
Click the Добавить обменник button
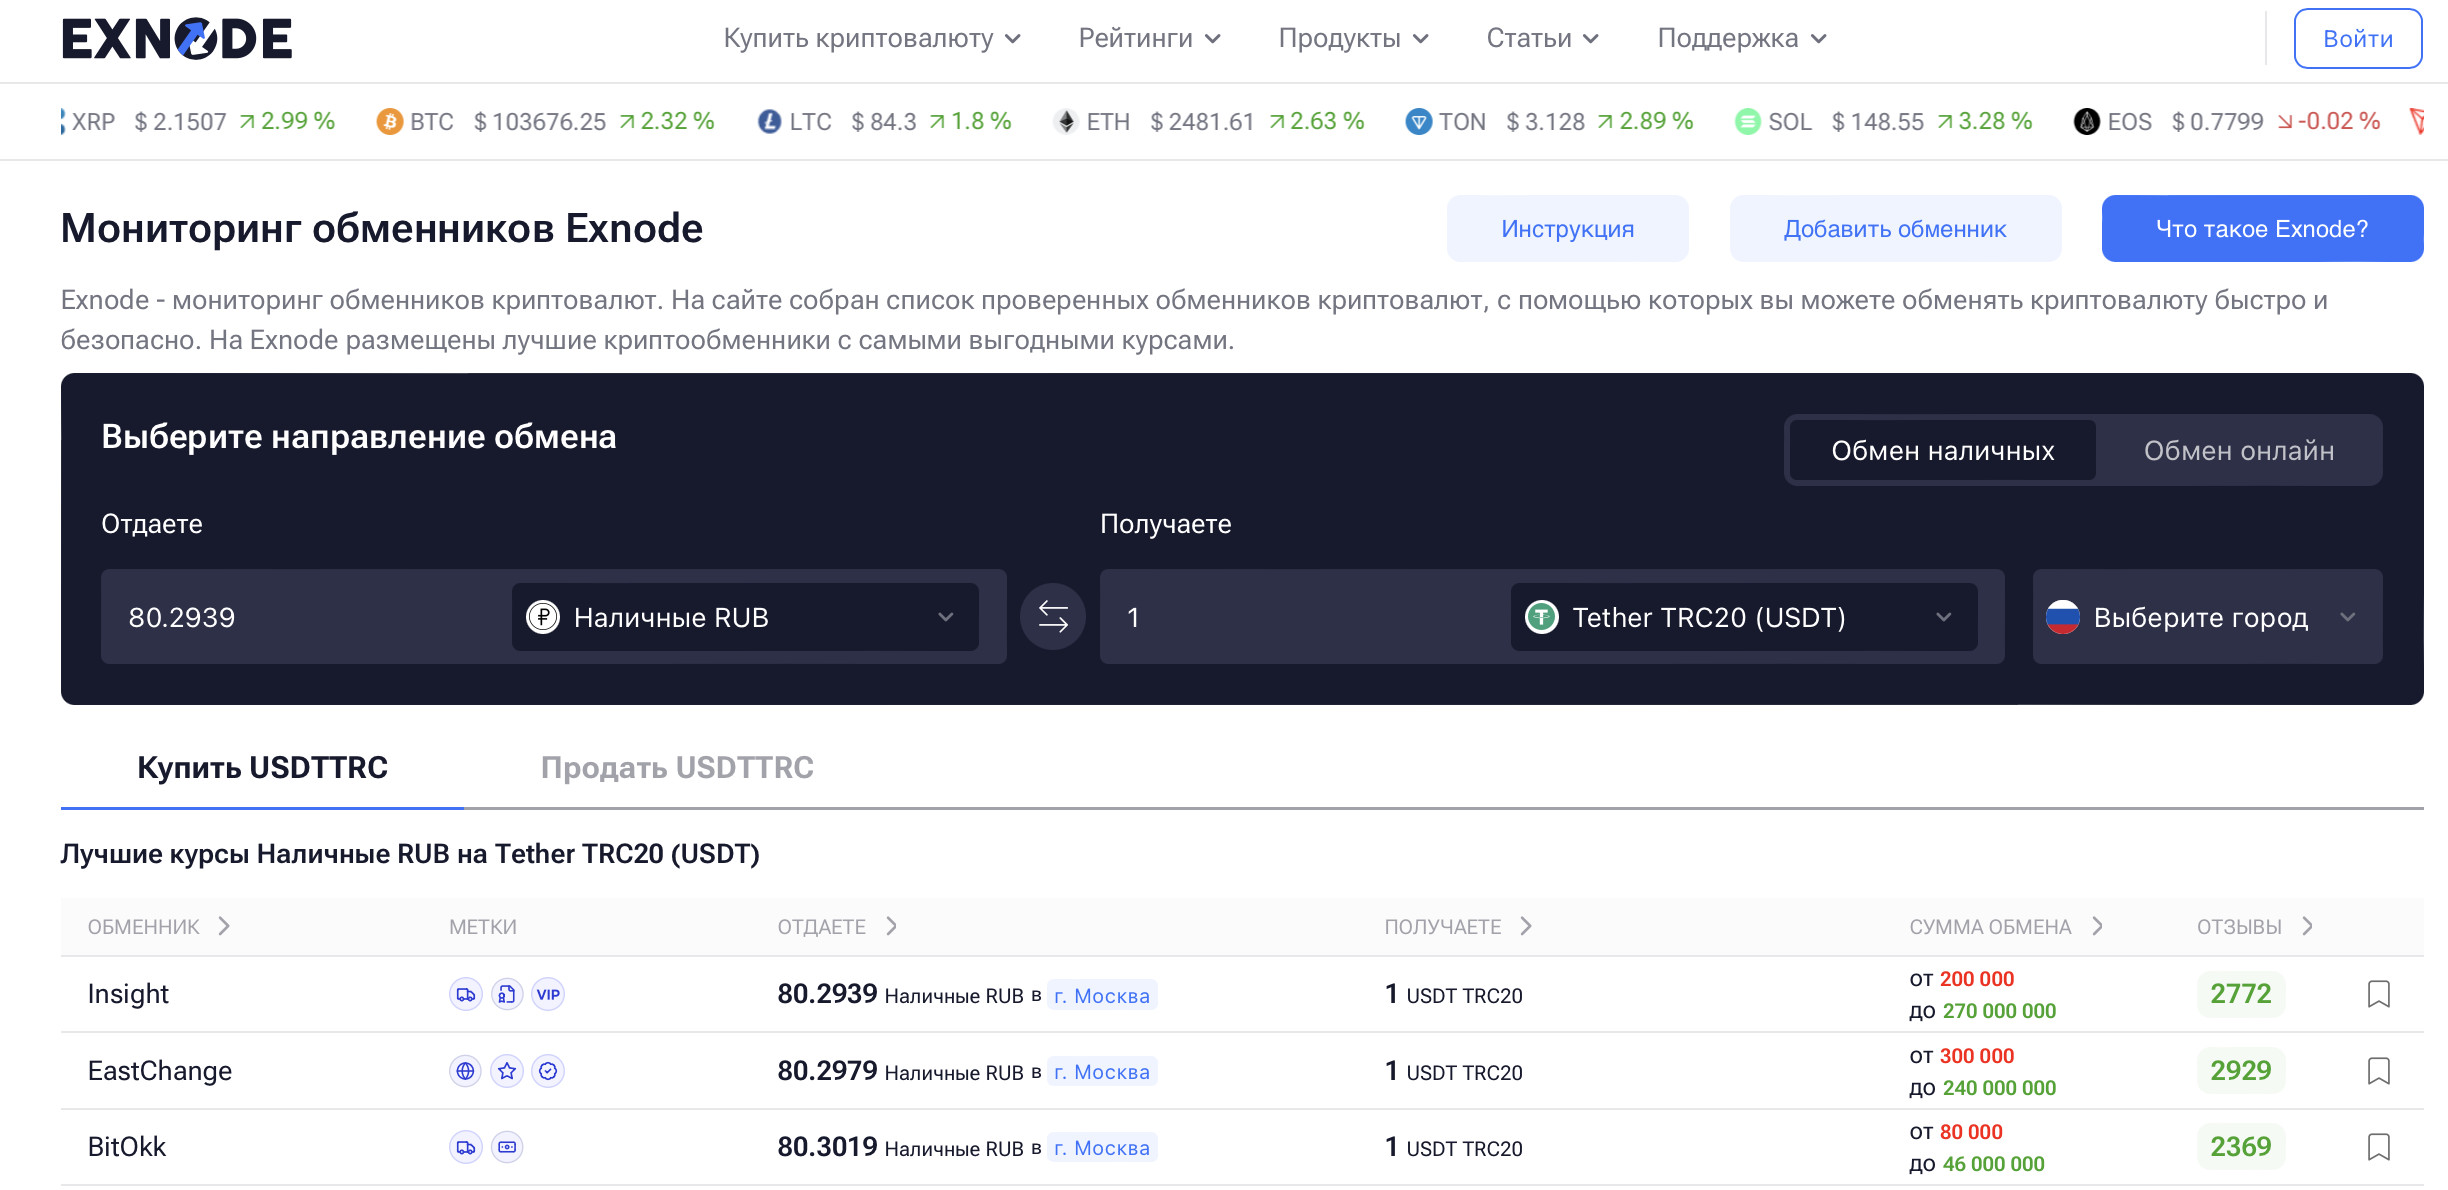click(x=1894, y=229)
